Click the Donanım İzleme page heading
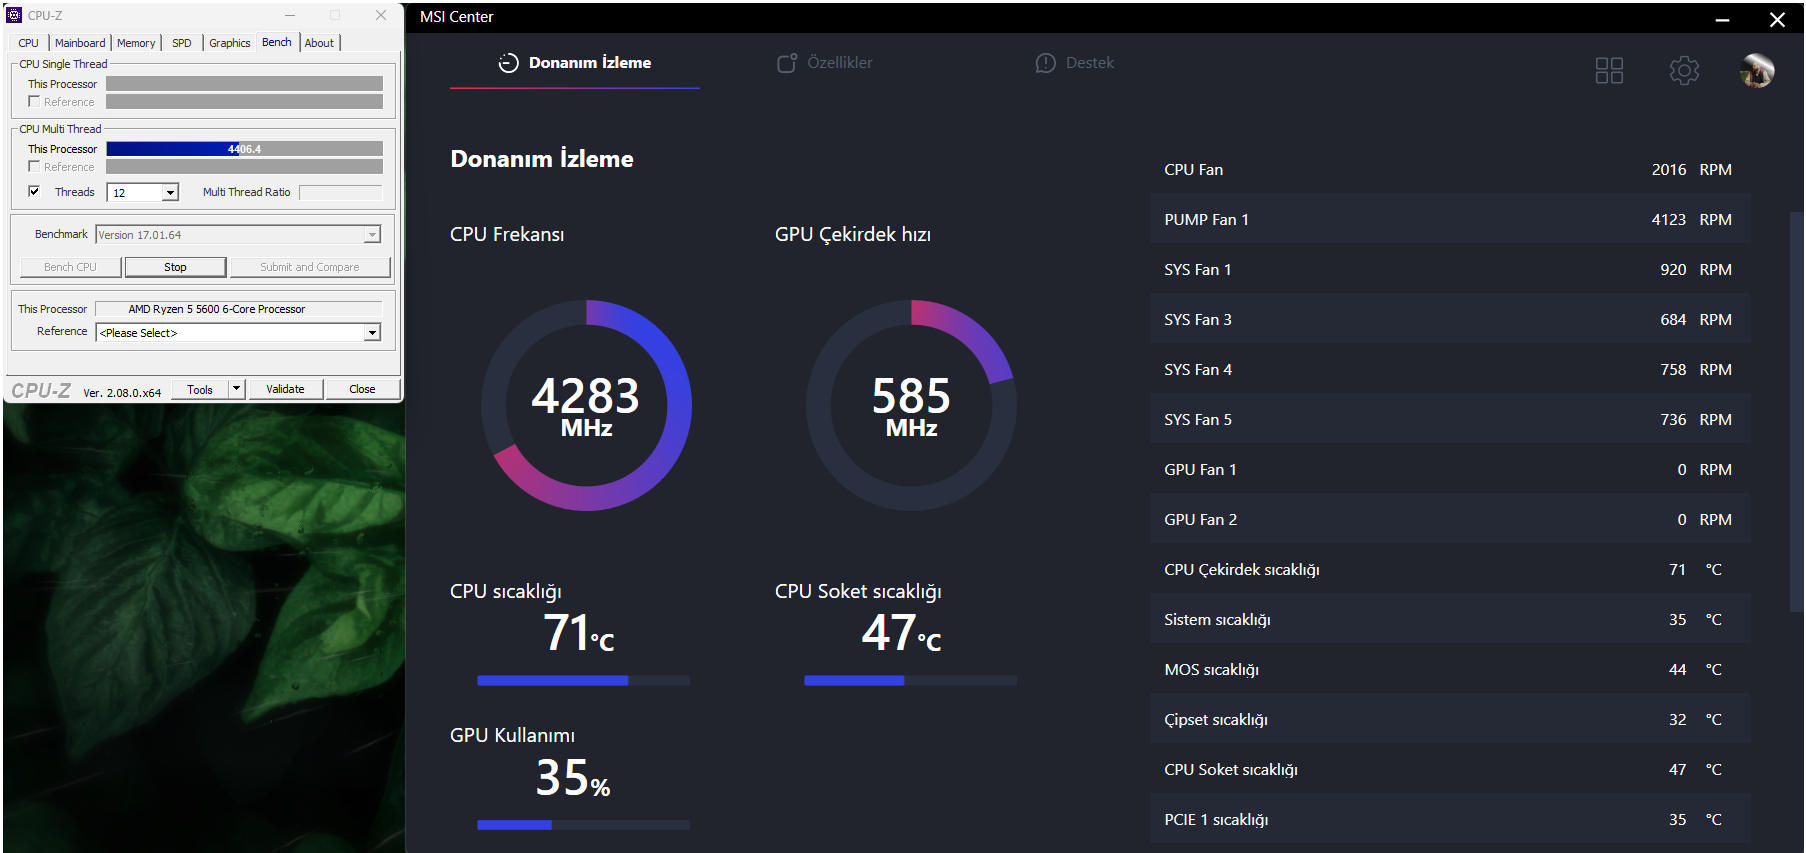 pos(542,159)
